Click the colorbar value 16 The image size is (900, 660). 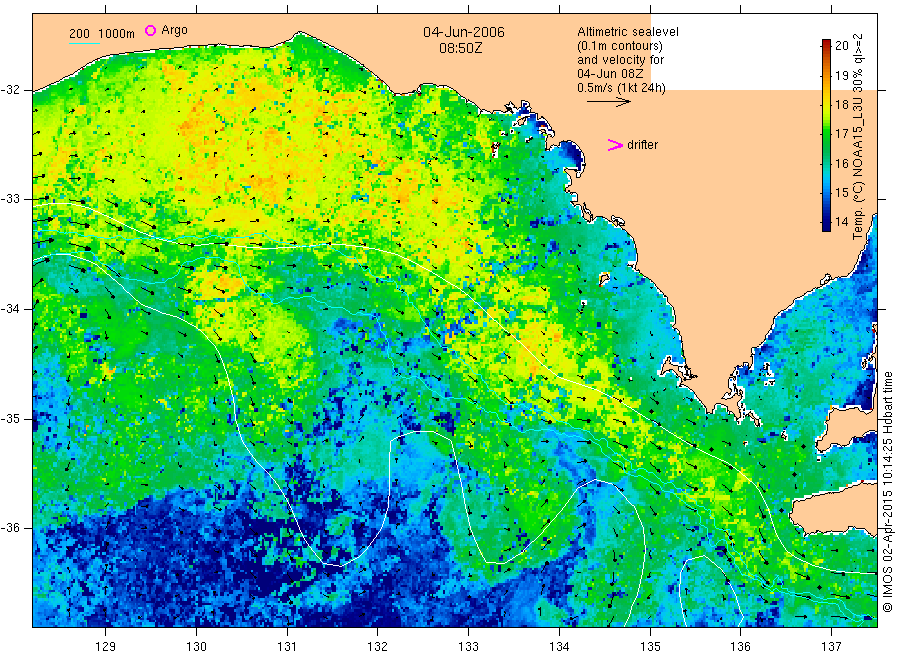[841, 164]
